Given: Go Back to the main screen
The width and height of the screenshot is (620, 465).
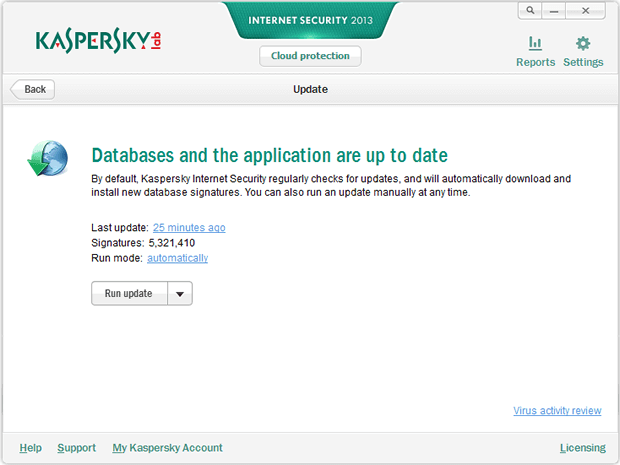Looking at the screenshot, I should coord(32,89).
